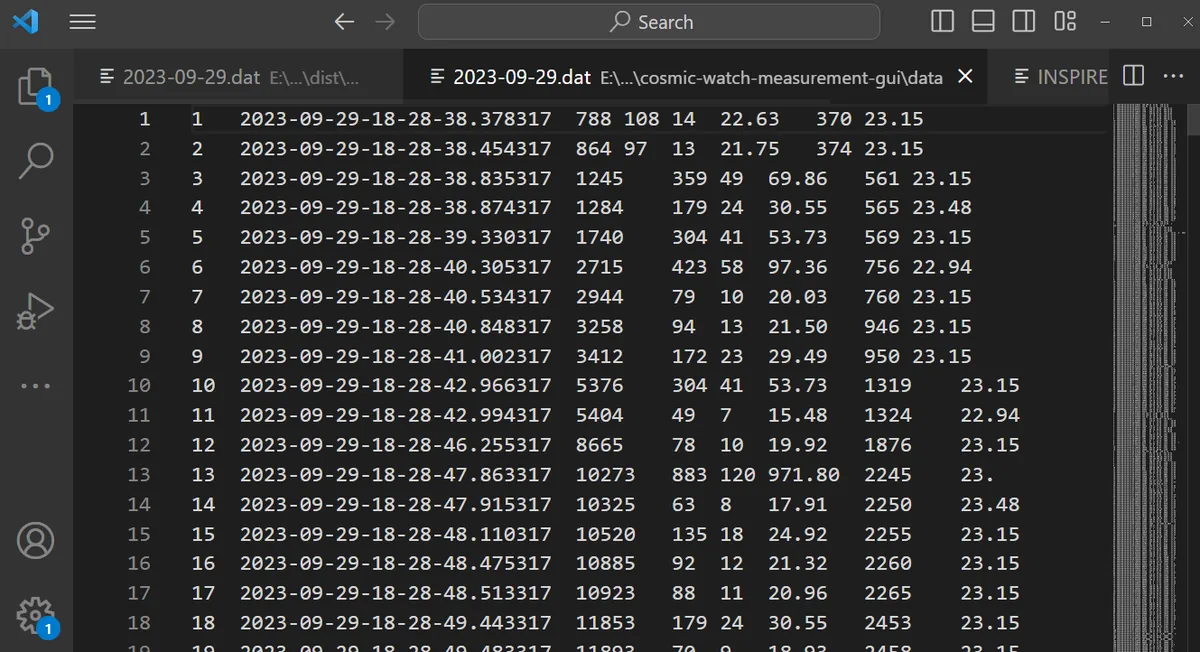Click the value 17.91 on line 14

point(798,504)
